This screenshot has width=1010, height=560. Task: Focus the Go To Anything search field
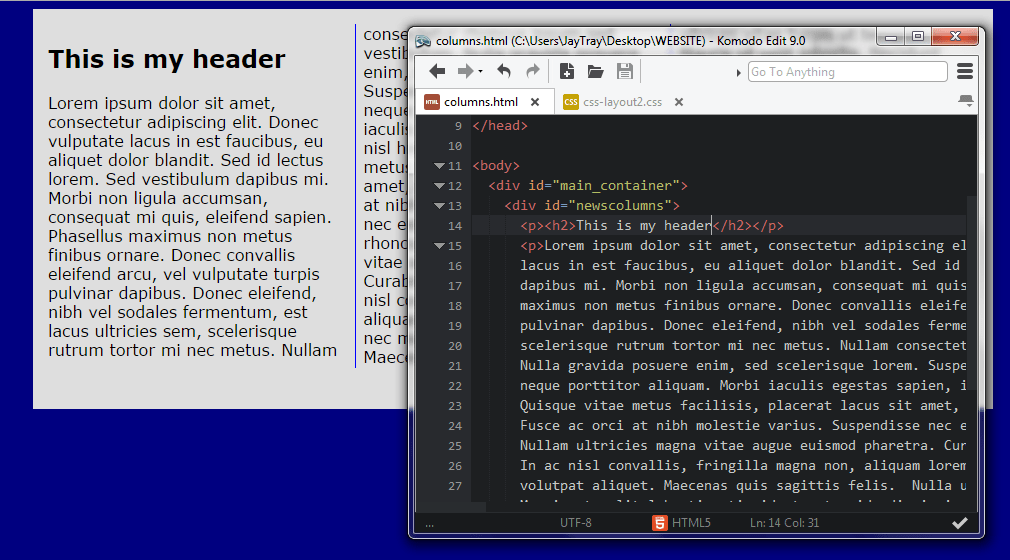click(x=848, y=72)
